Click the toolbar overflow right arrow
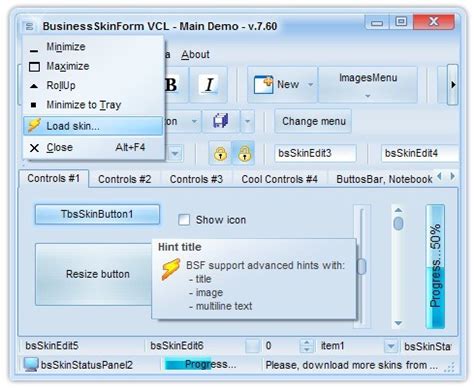 (x=452, y=85)
